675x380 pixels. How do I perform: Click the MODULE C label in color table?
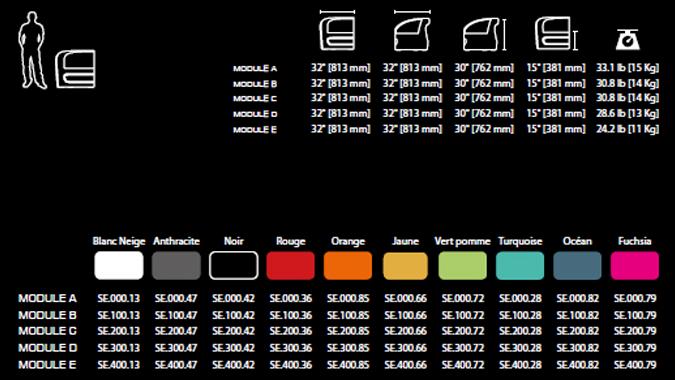tap(47, 331)
